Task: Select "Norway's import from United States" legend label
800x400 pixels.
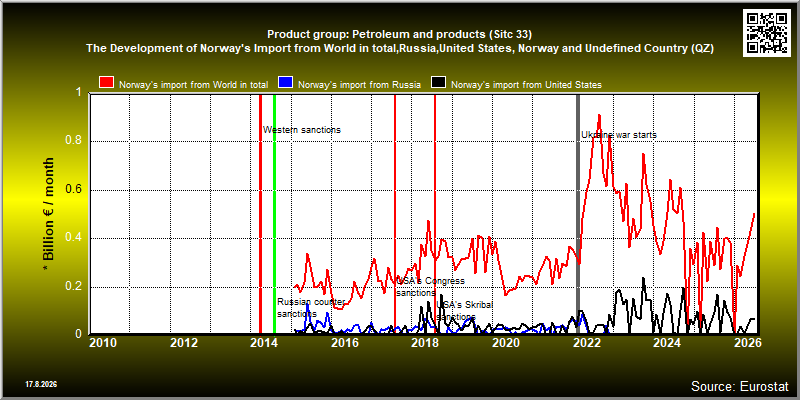Action: [x=526, y=85]
